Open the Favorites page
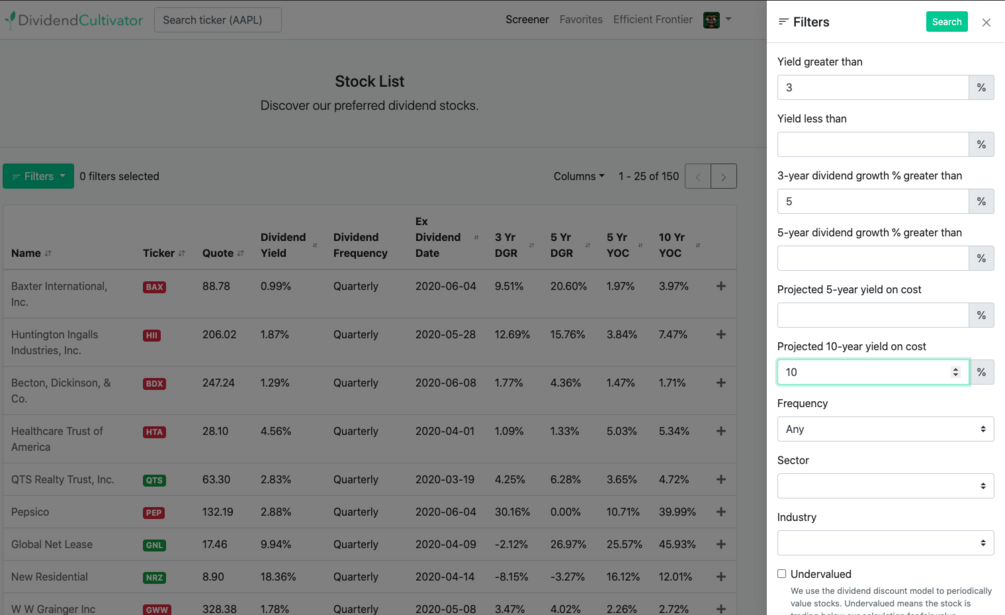Image resolution: width=1005 pixels, height=615 pixels. coord(581,20)
